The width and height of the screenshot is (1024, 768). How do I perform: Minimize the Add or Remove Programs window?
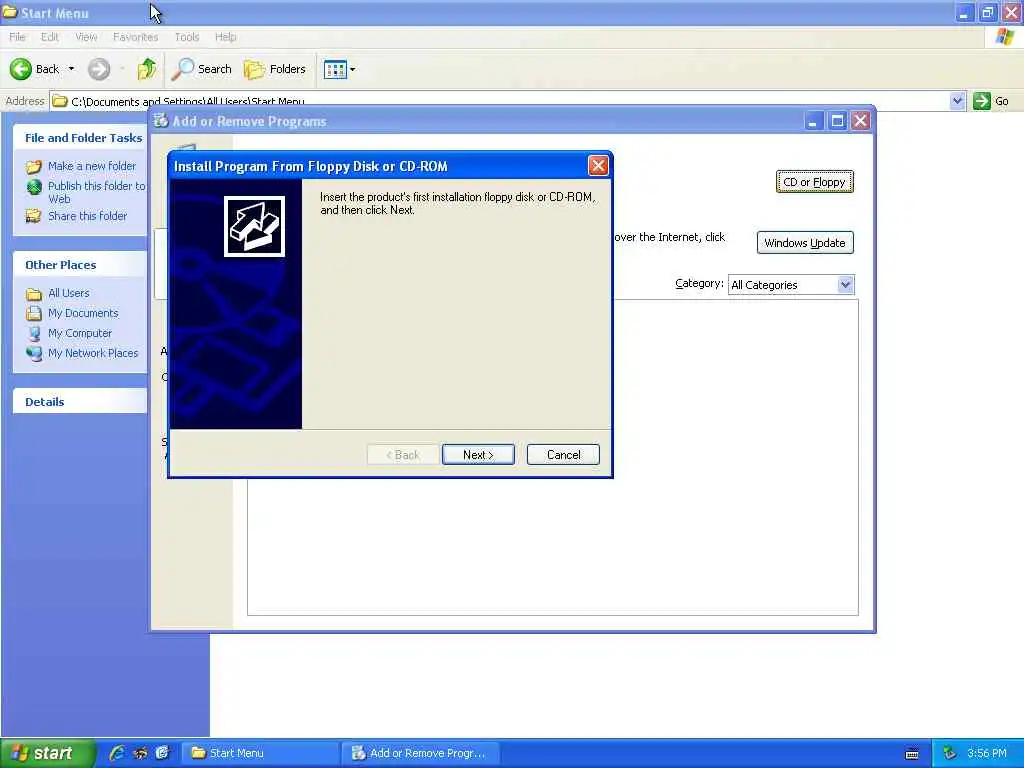point(813,121)
